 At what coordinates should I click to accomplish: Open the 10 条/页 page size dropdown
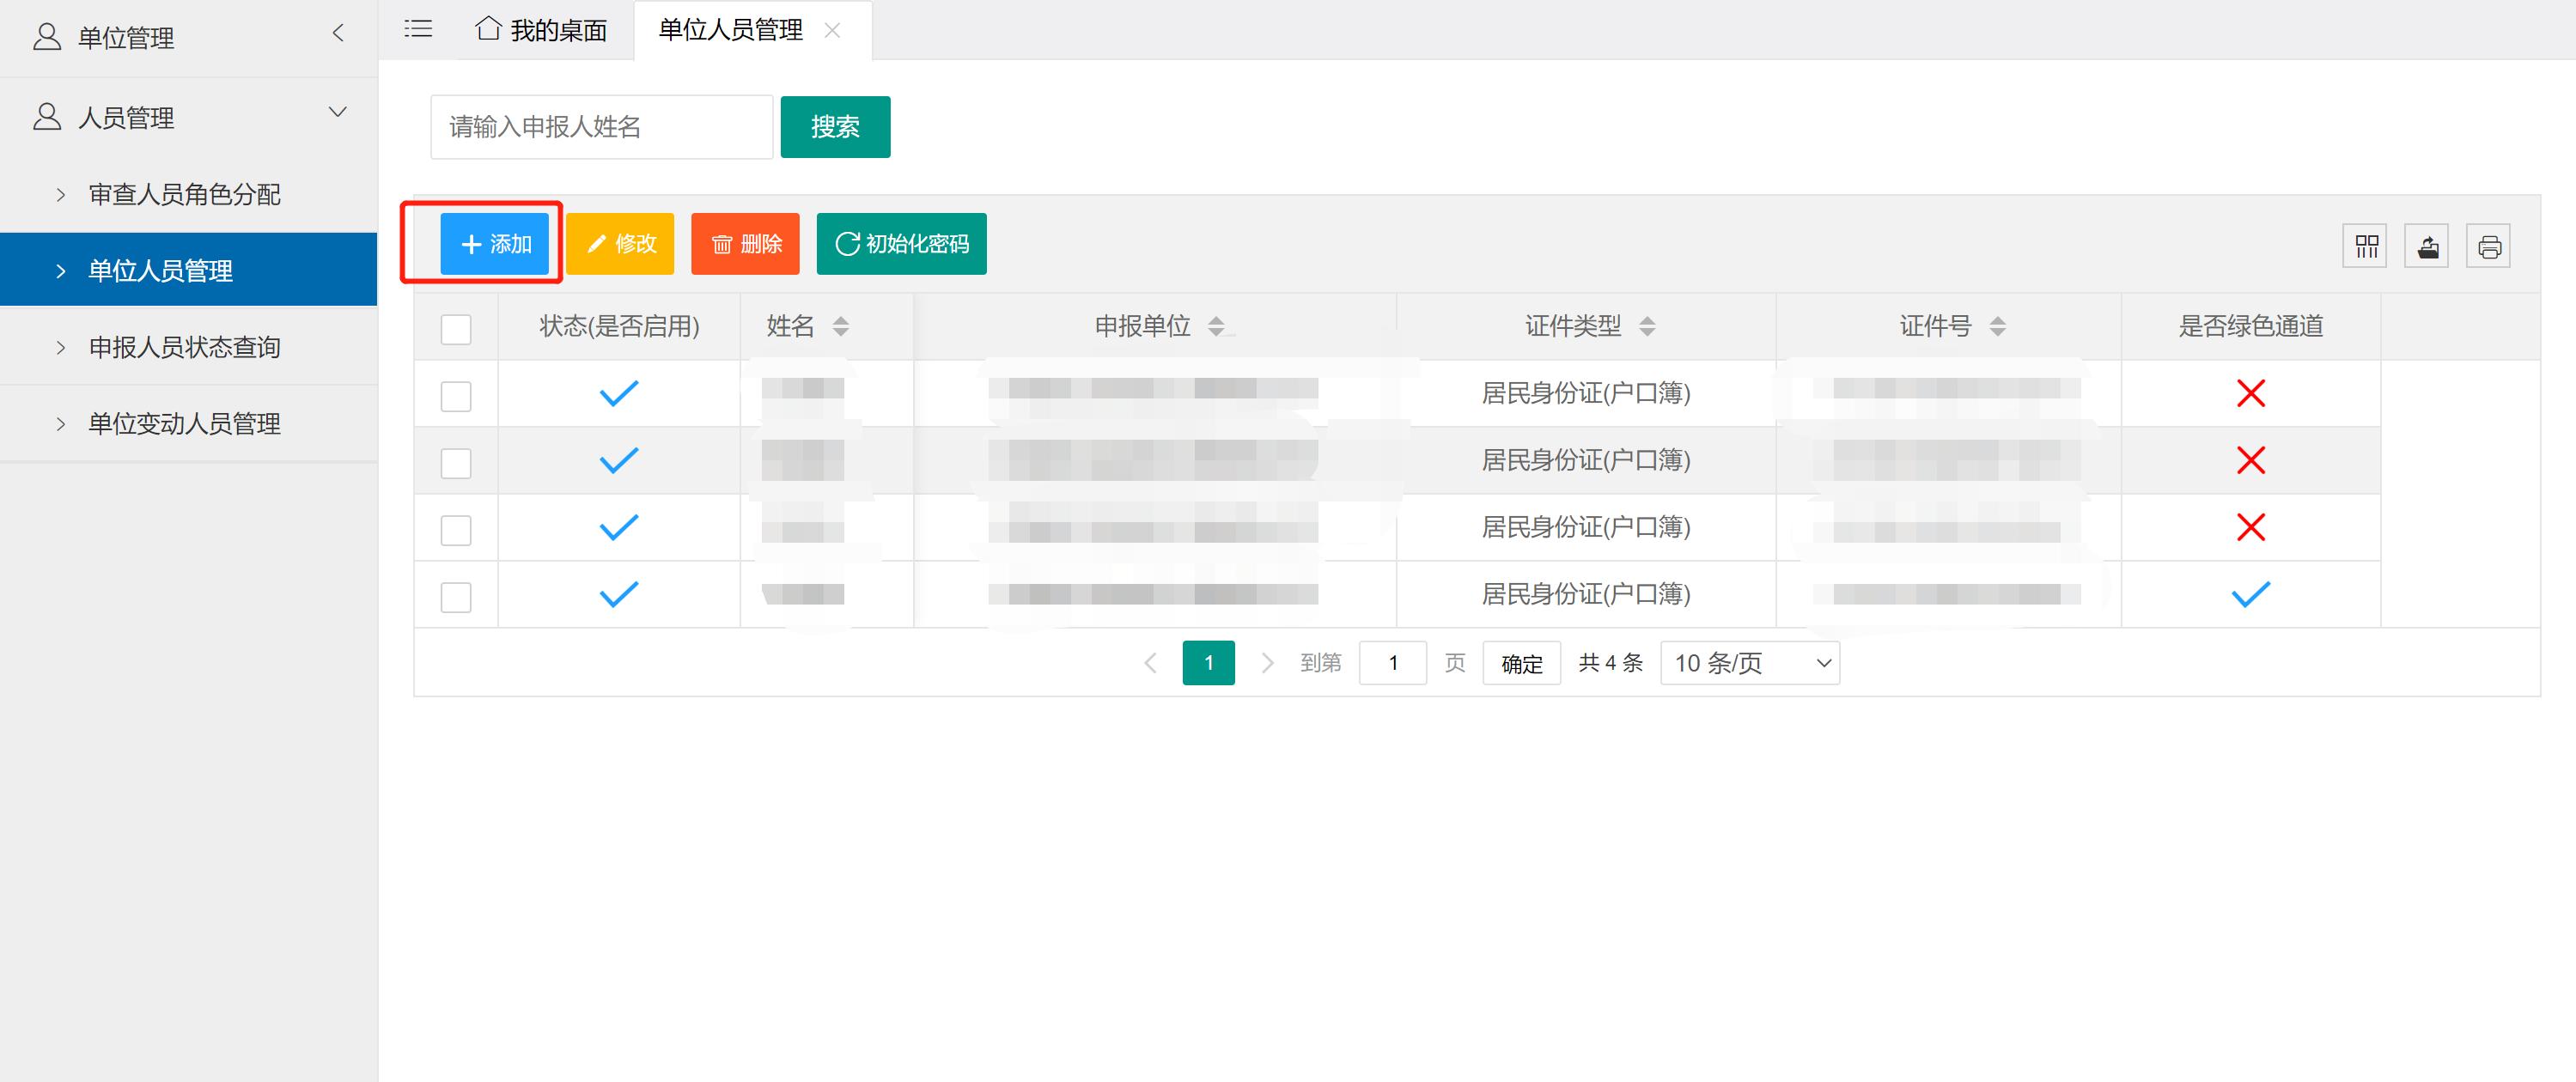tap(1748, 662)
